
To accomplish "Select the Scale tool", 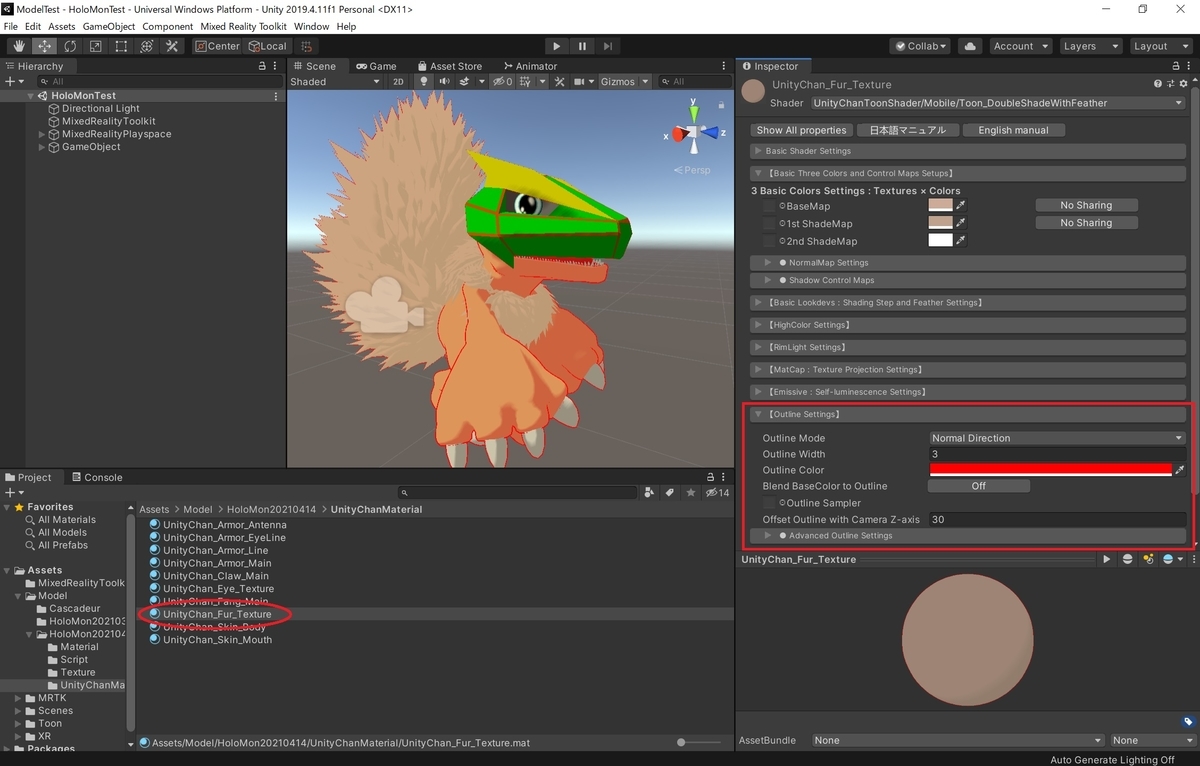I will [95, 46].
